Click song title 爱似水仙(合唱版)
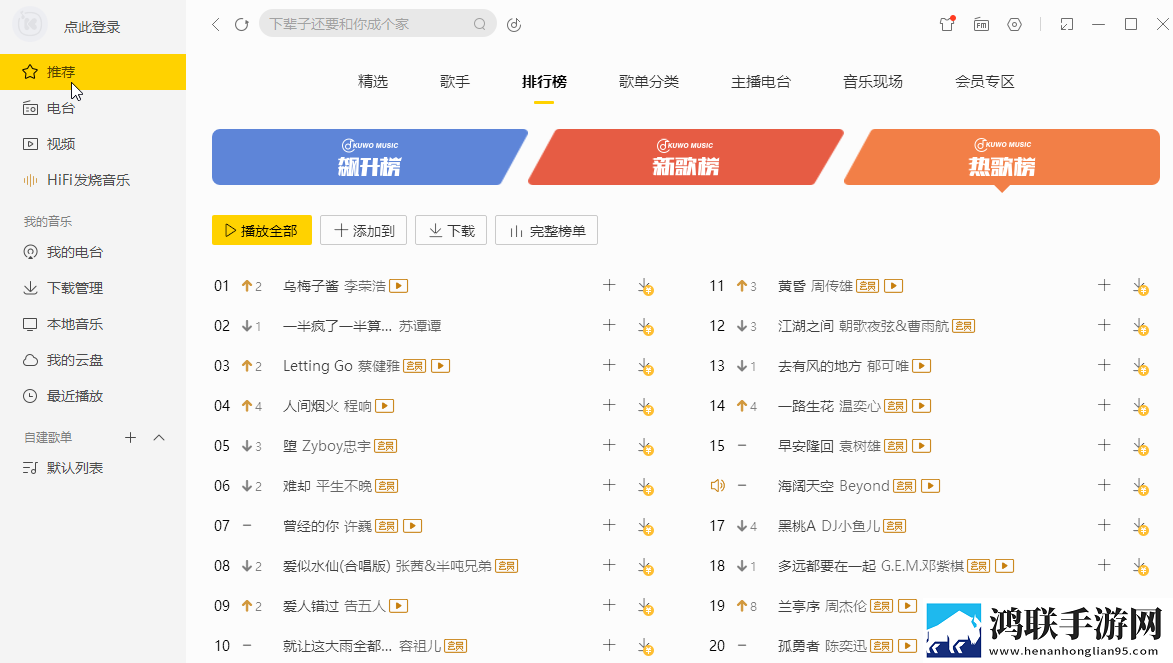The height and width of the screenshot is (663, 1173). [337, 566]
